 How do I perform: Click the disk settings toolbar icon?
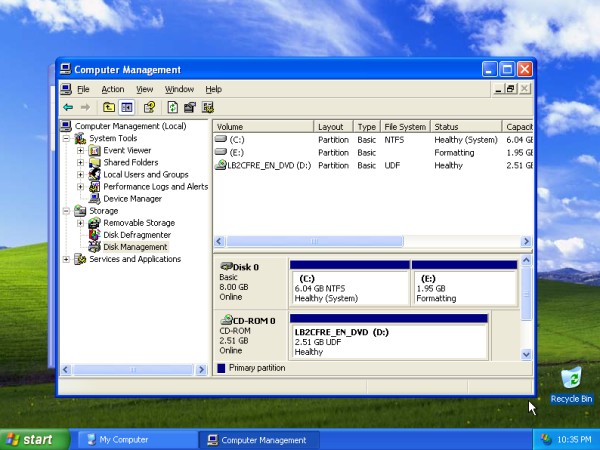tap(208, 108)
